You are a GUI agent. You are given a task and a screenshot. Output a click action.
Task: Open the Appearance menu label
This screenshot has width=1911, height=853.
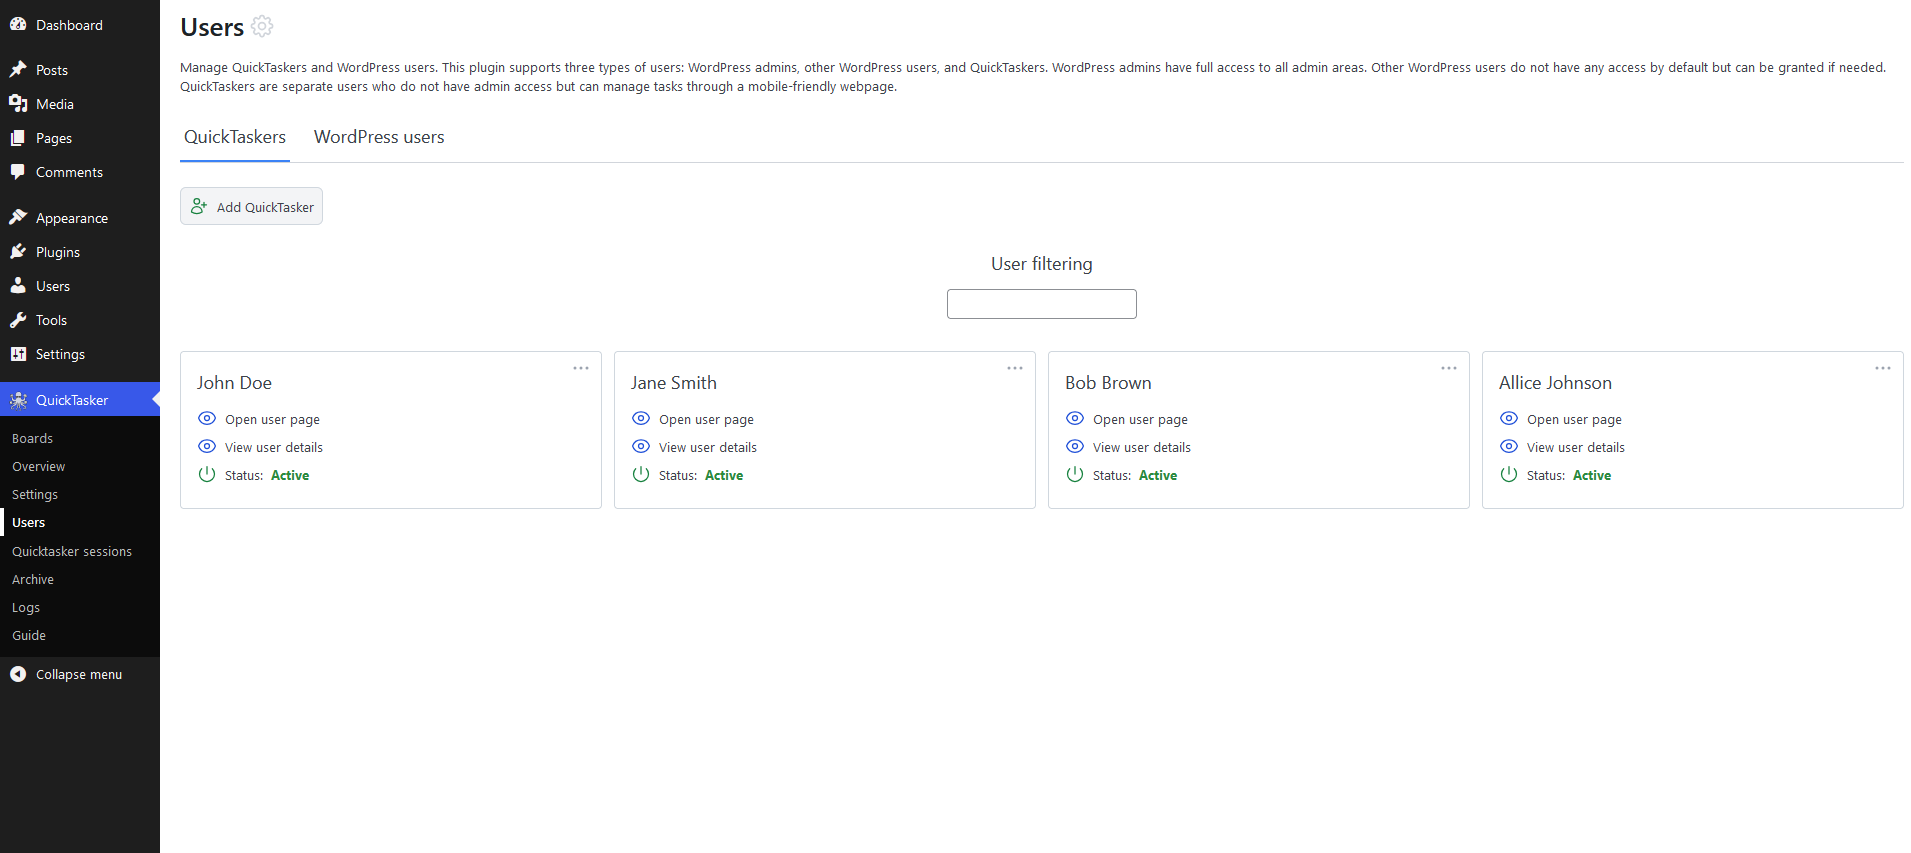pos(72,218)
